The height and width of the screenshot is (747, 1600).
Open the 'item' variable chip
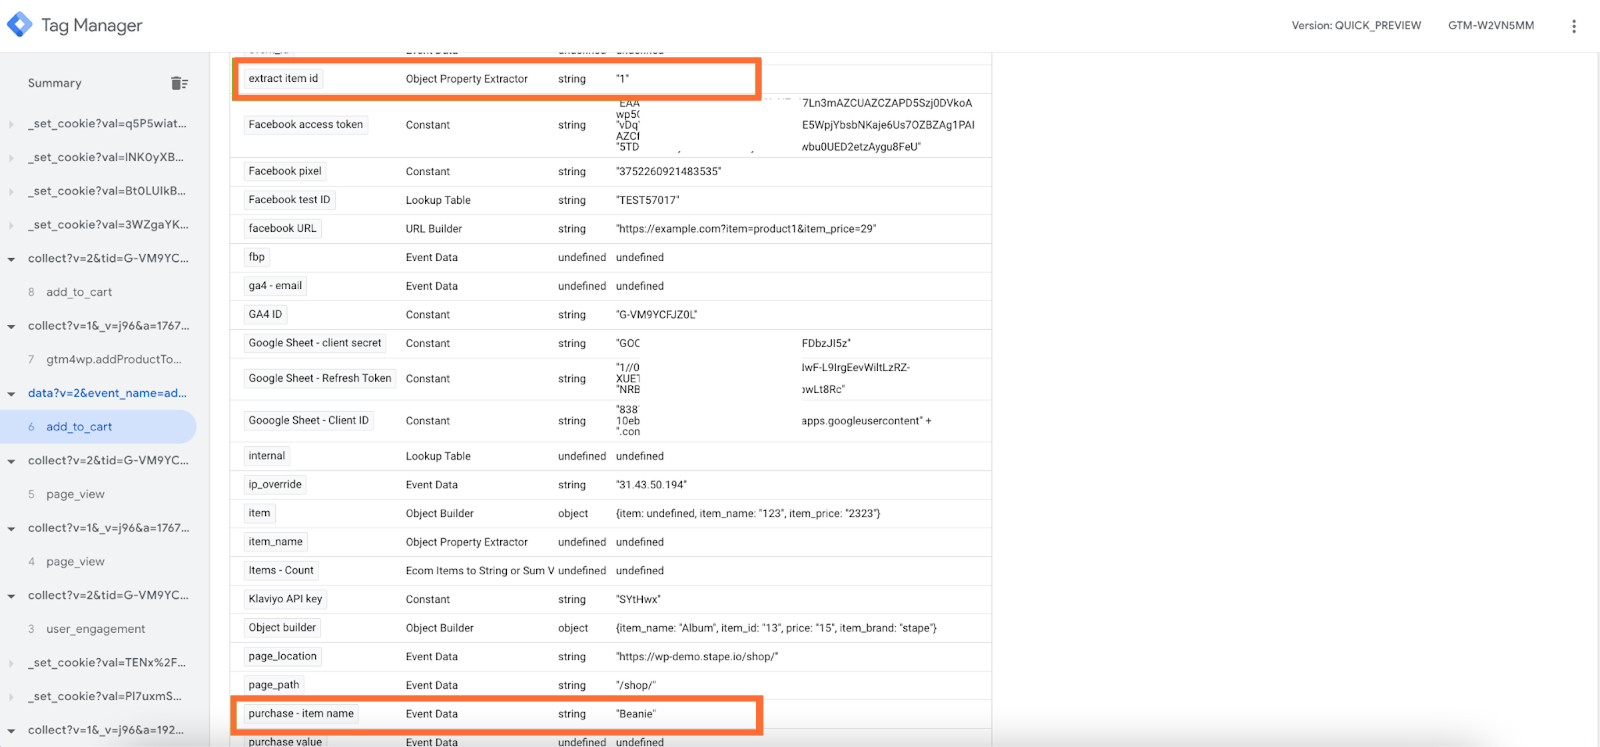(x=259, y=513)
